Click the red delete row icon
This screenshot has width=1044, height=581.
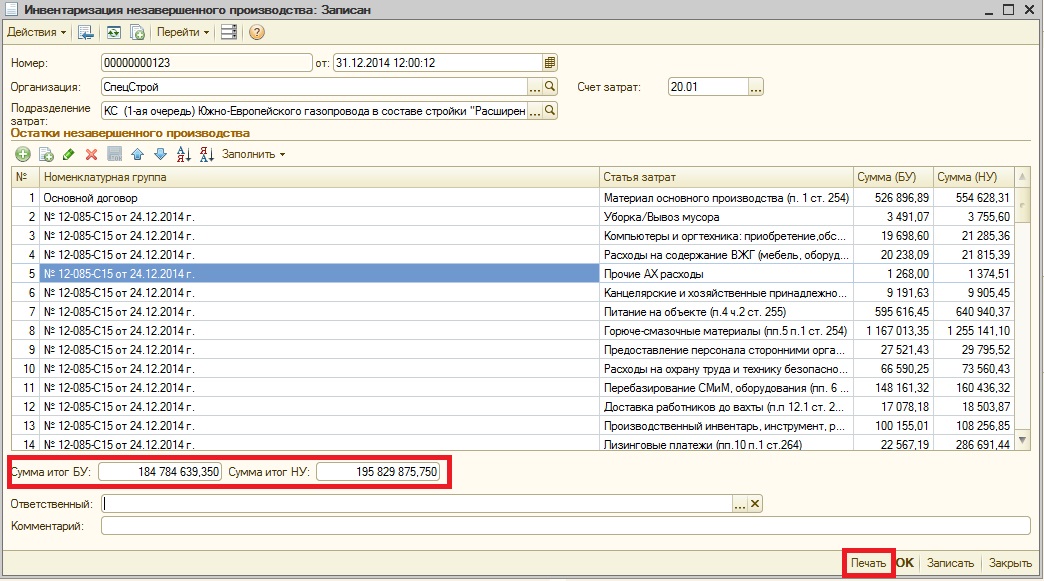(91, 154)
